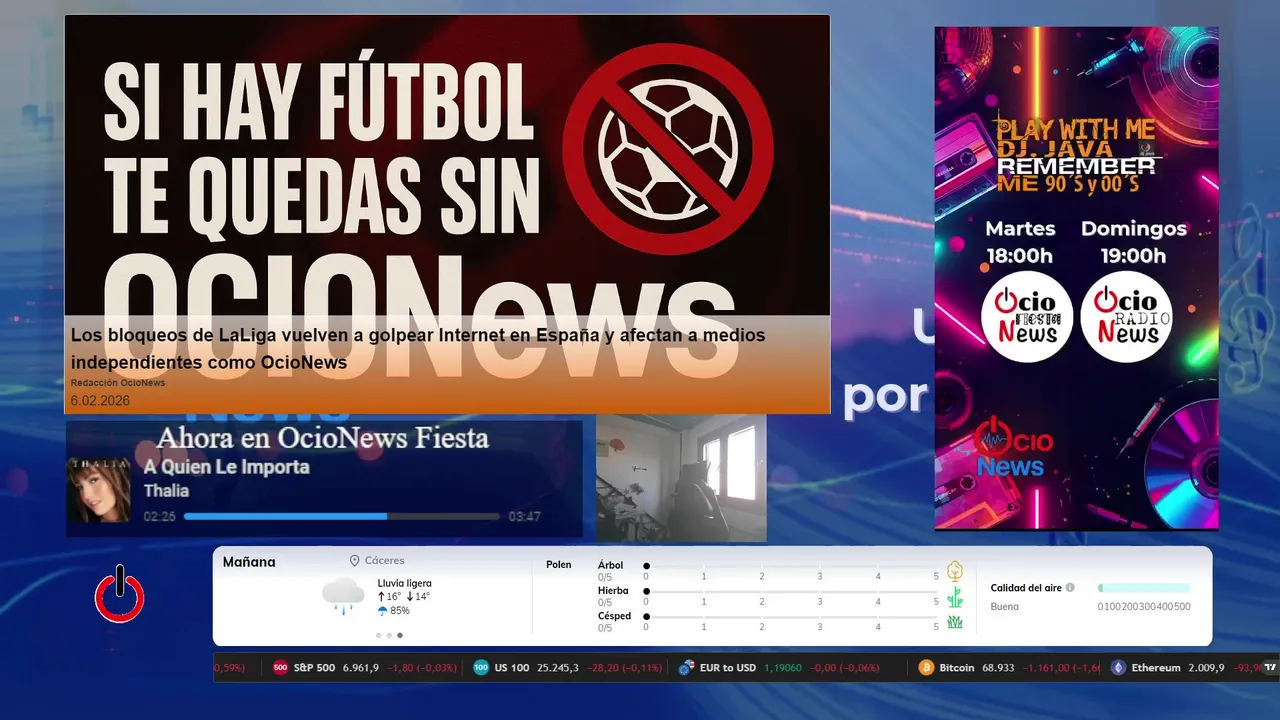Screen dimensions: 1280x720
Task: Click the Domingos 19:00h schedule text
Action: [1134, 242]
